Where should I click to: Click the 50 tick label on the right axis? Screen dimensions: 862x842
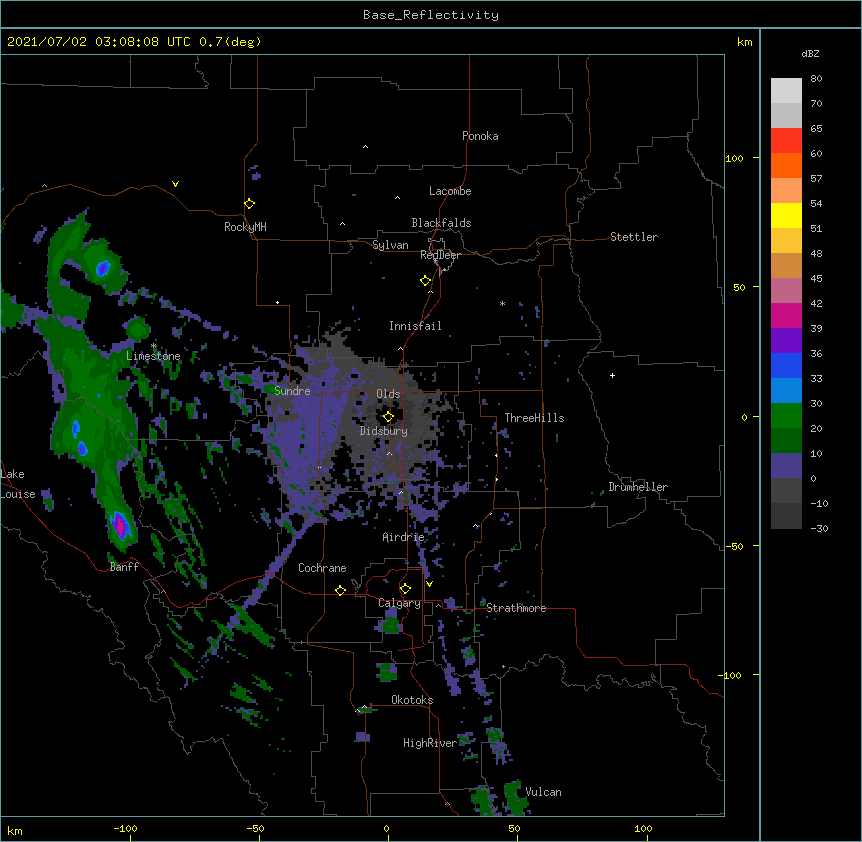(x=739, y=287)
